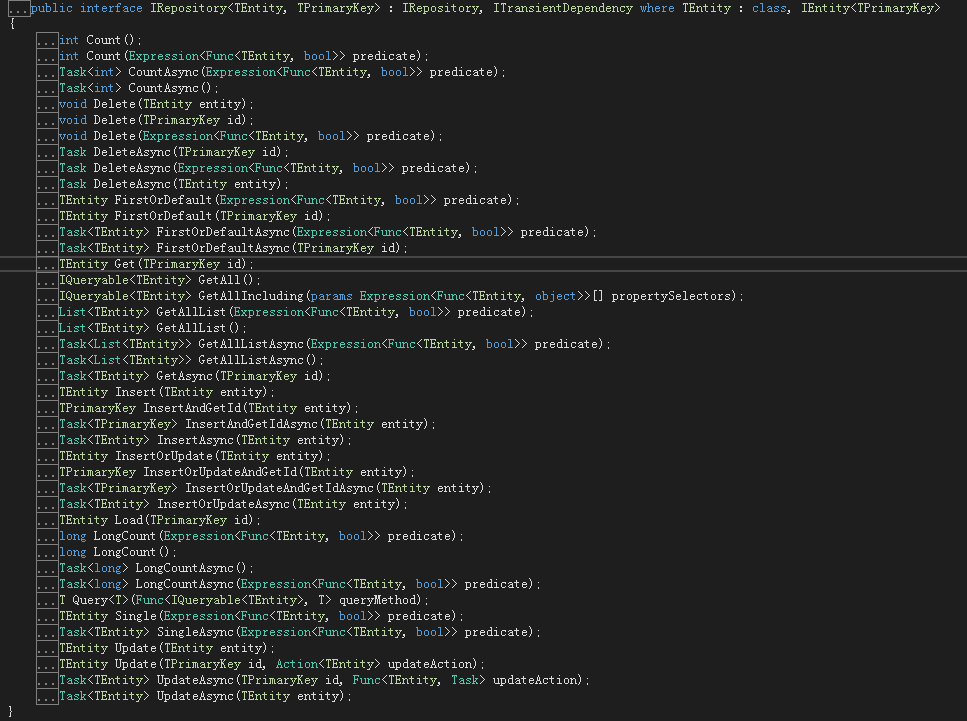The image size is (967, 721).
Task: Click the parameterless GetAllListAsync() method
Action: (191, 361)
